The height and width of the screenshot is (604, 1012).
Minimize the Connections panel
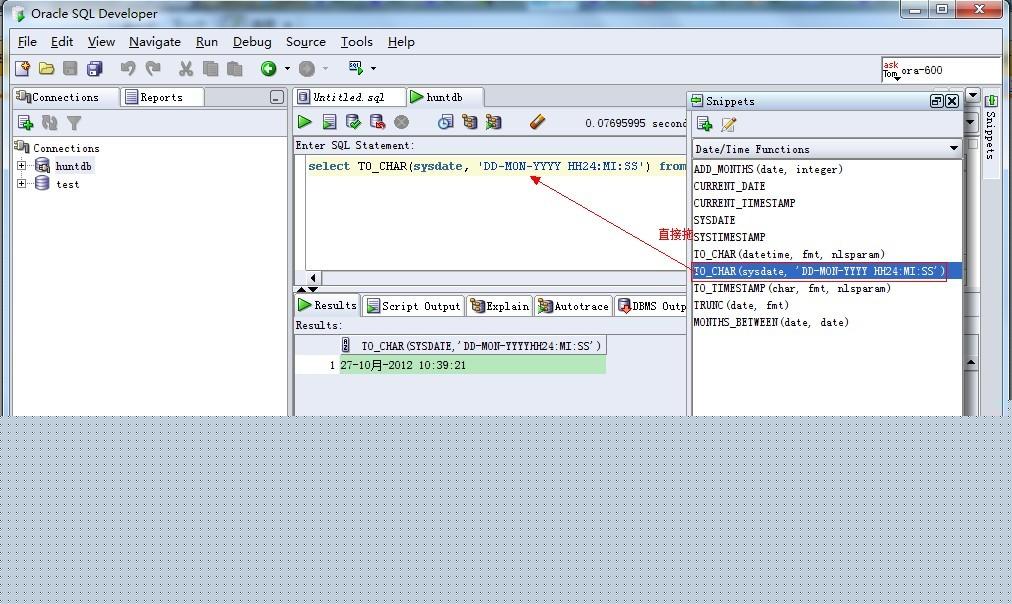[x=277, y=97]
